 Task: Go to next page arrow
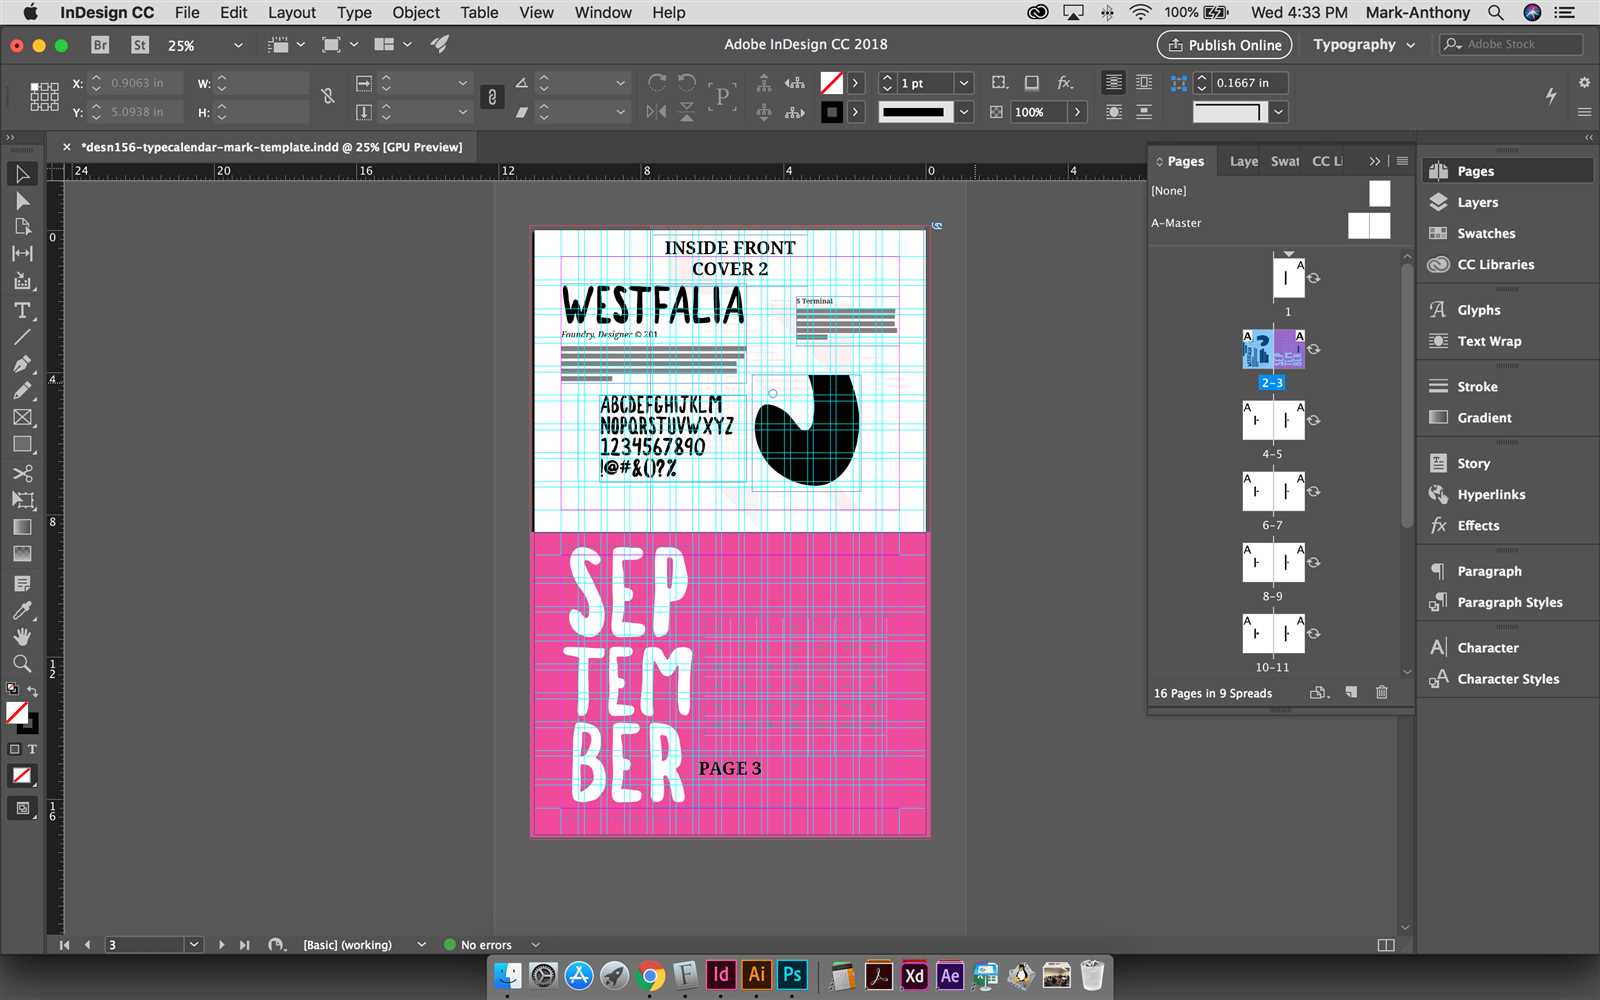click(x=221, y=945)
